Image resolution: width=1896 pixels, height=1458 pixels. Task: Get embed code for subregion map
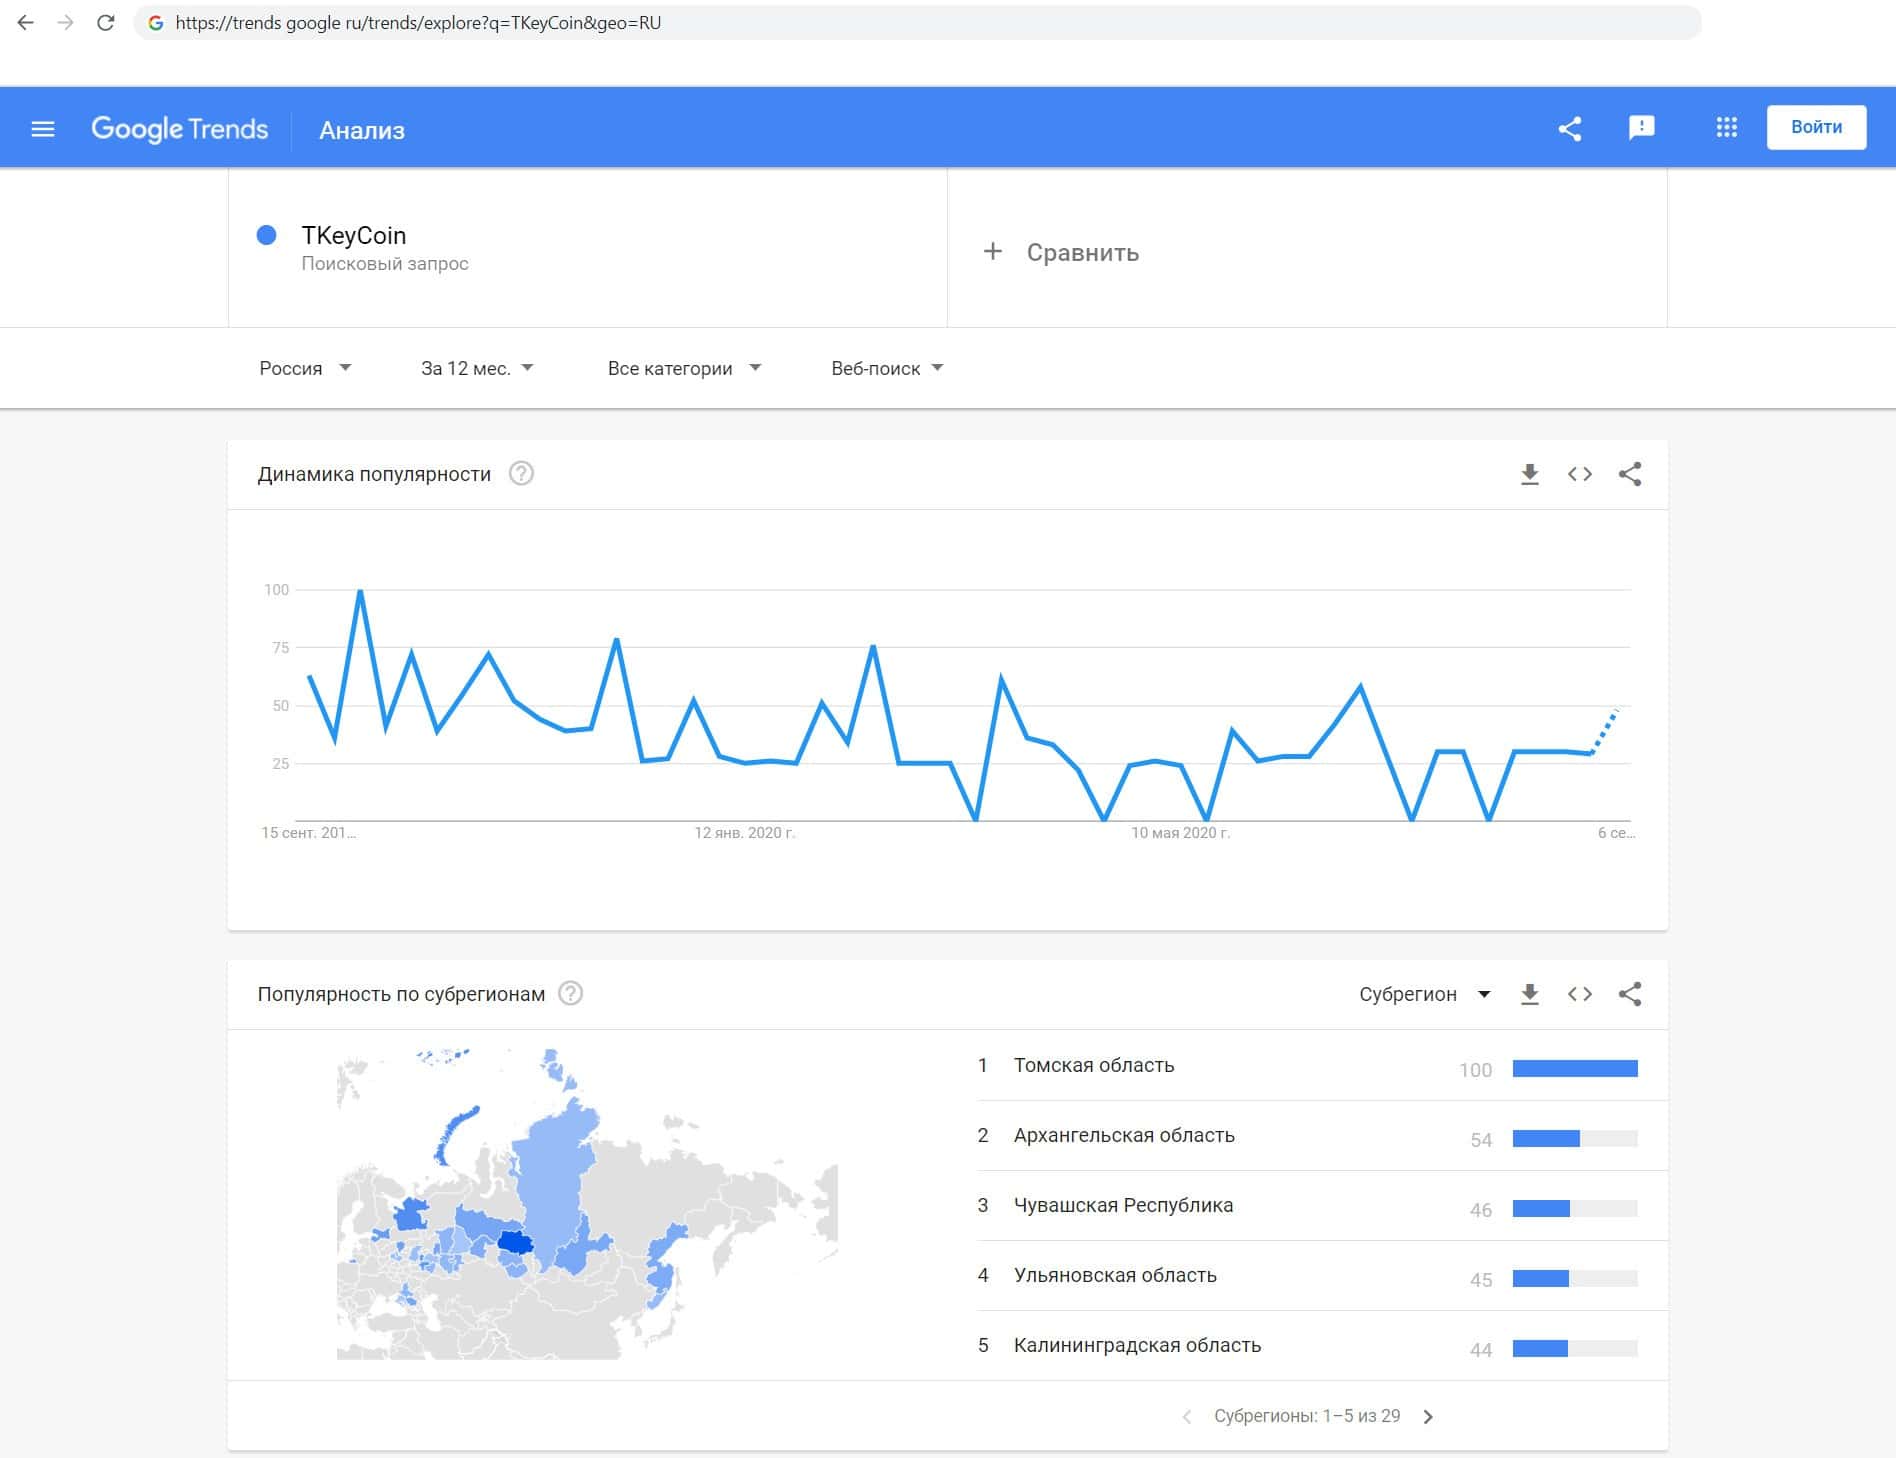[1579, 994]
